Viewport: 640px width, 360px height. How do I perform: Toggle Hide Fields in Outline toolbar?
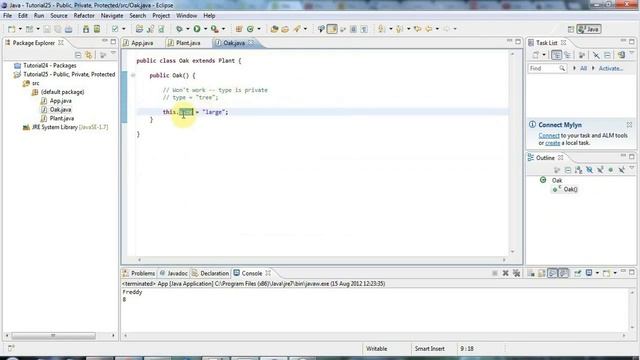[589, 170]
